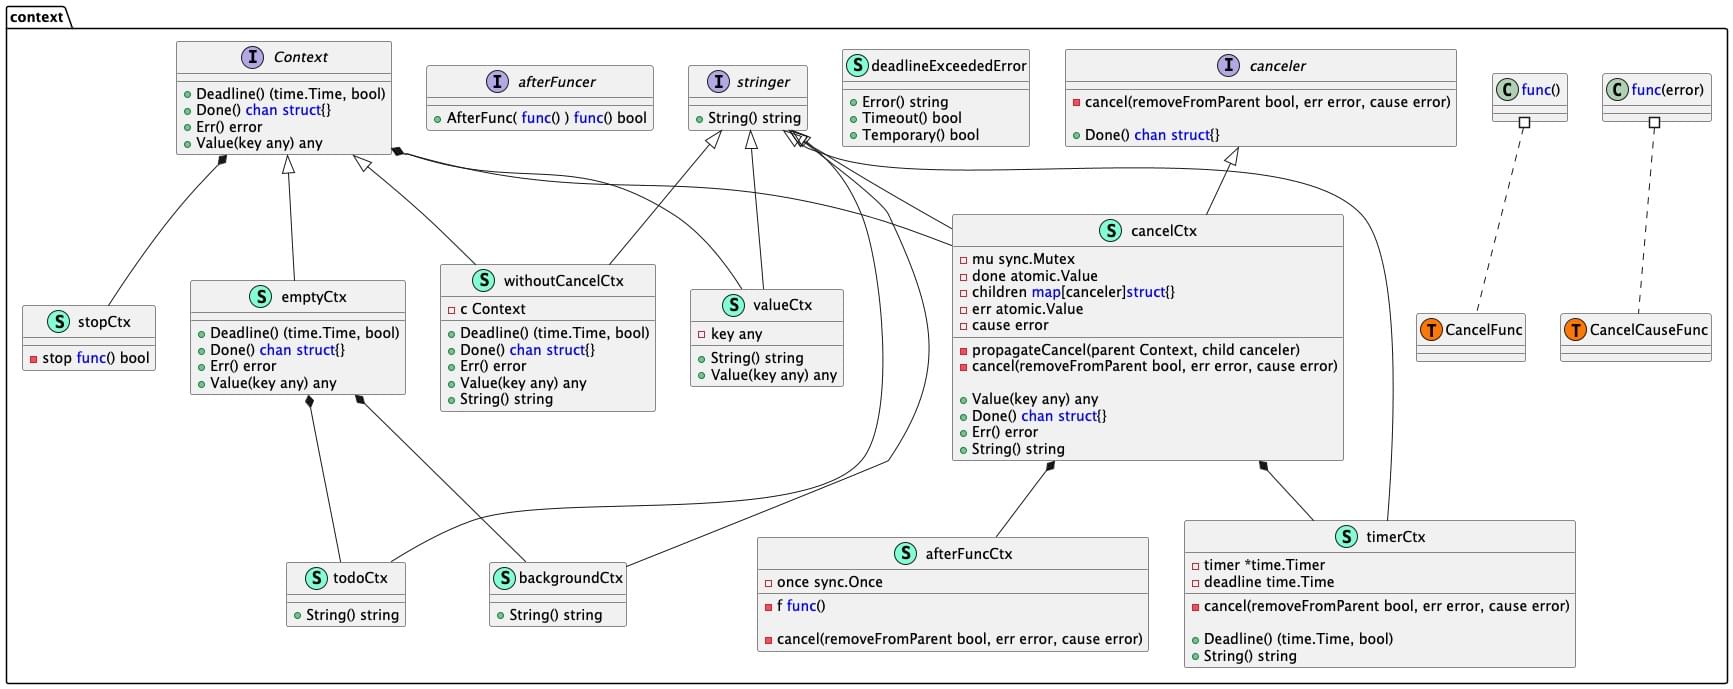Select the context package tab label
This screenshot has width=1733, height=689.
37,17
